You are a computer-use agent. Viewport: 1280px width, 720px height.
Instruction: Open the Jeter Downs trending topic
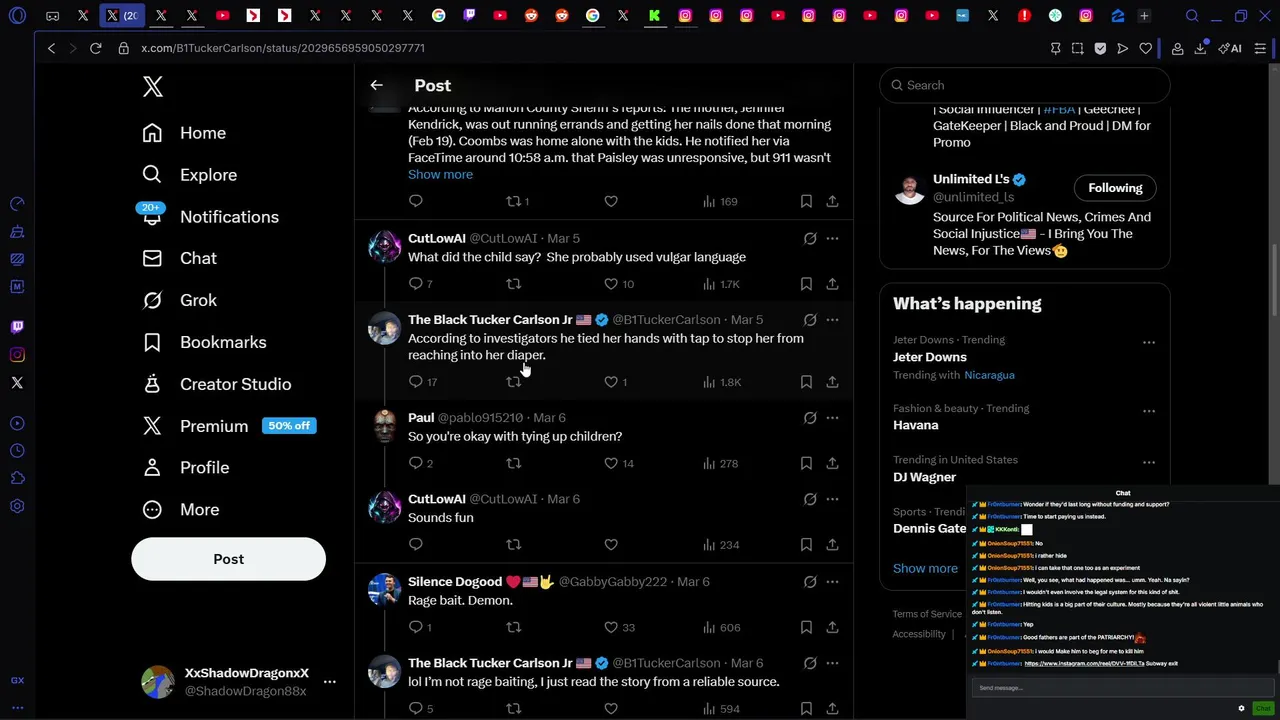click(x=930, y=357)
